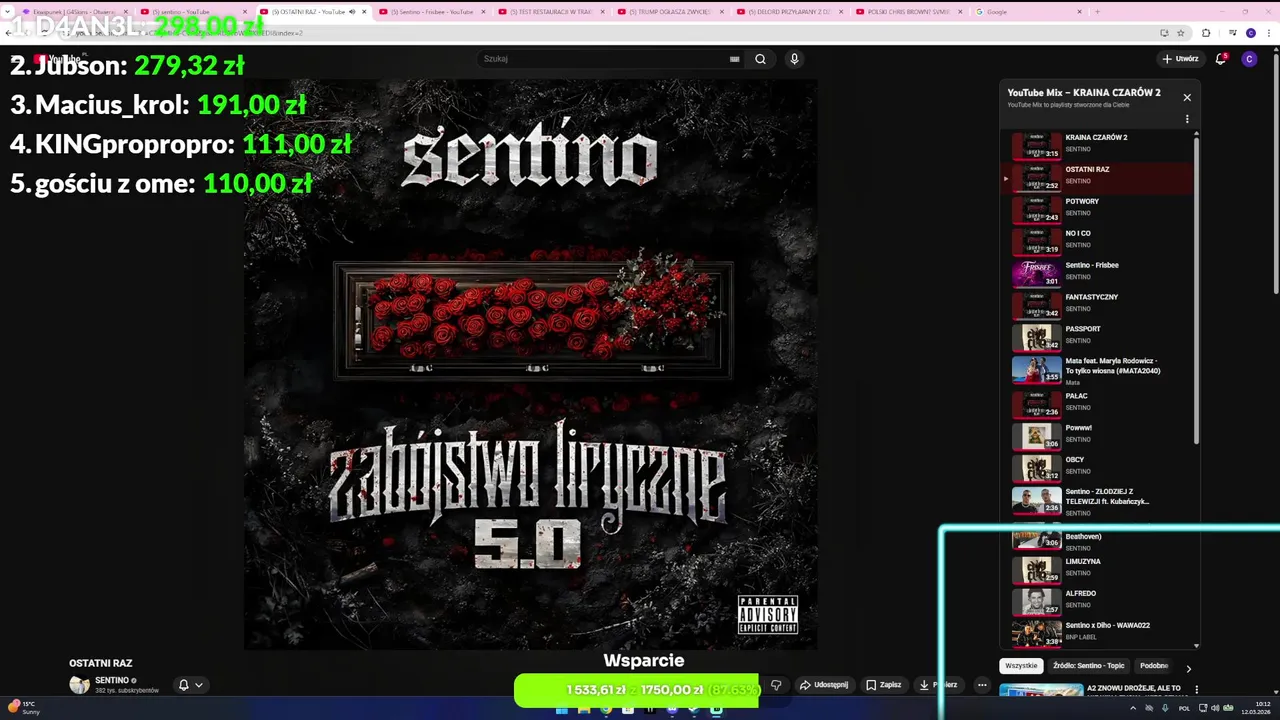The image size is (1280, 720).
Task: Click the YouTube search magnifier icon
Action: [x=760, y=59]
